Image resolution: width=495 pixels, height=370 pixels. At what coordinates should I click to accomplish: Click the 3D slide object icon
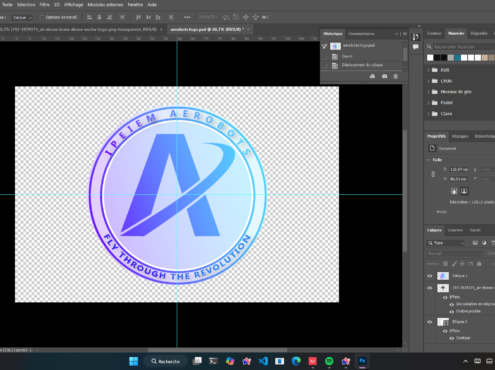click(x=255, y=17)
